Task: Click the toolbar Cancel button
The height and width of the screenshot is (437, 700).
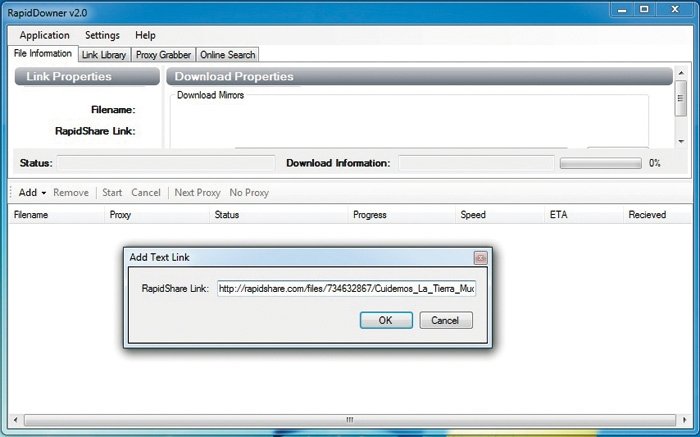Action: [146, 193]
